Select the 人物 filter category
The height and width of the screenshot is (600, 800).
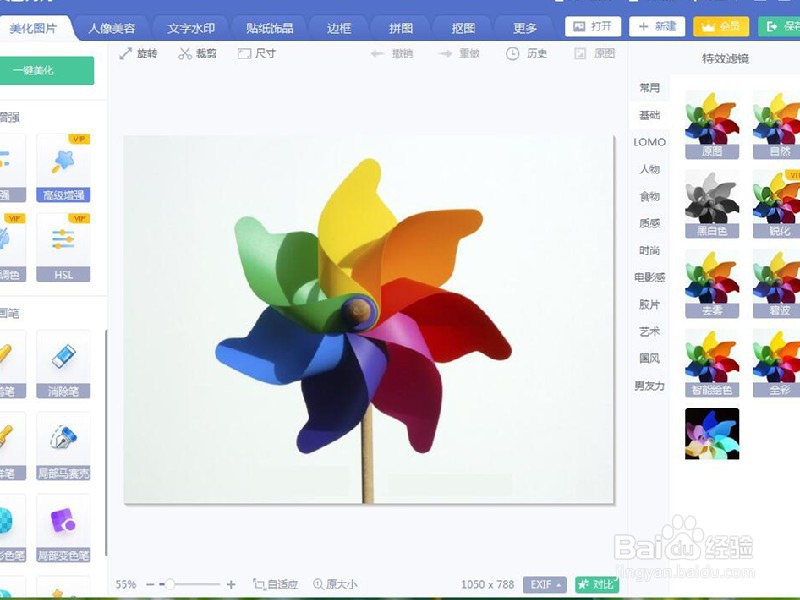tap(649, 169)
